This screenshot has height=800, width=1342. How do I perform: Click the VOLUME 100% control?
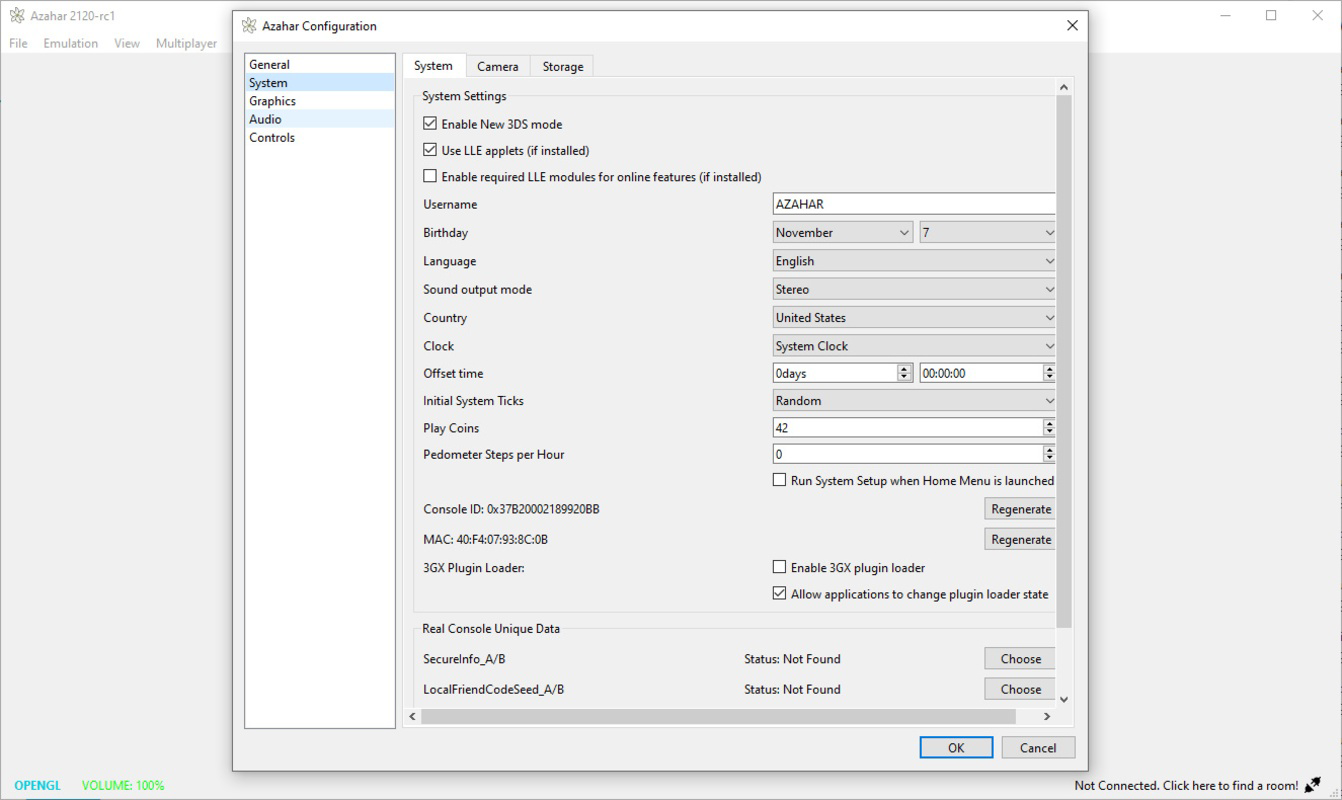coord(122,785)
